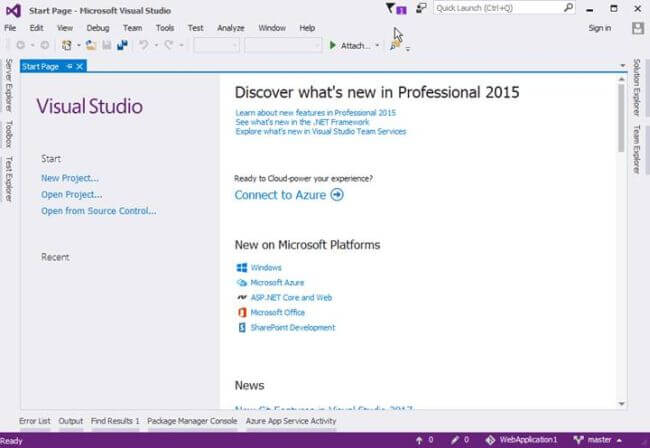Click Open from Source Control... link
This screenshot has width=650, height=448.
pos(99,211)
